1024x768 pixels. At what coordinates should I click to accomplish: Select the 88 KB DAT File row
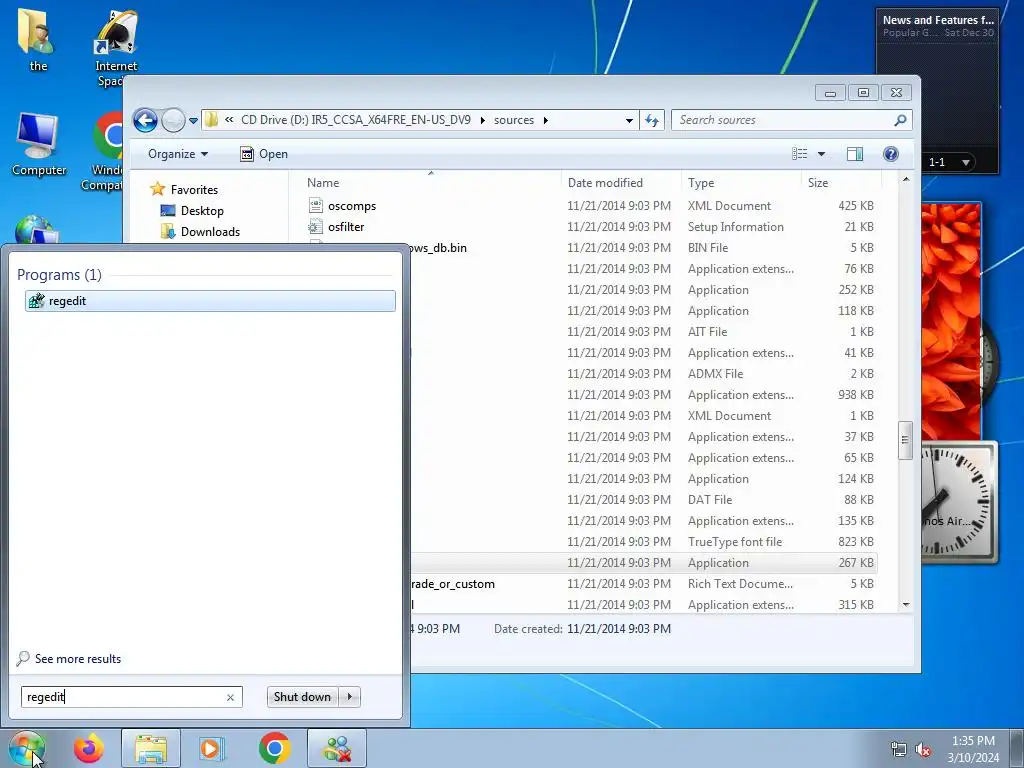click(x=644, y=500)
